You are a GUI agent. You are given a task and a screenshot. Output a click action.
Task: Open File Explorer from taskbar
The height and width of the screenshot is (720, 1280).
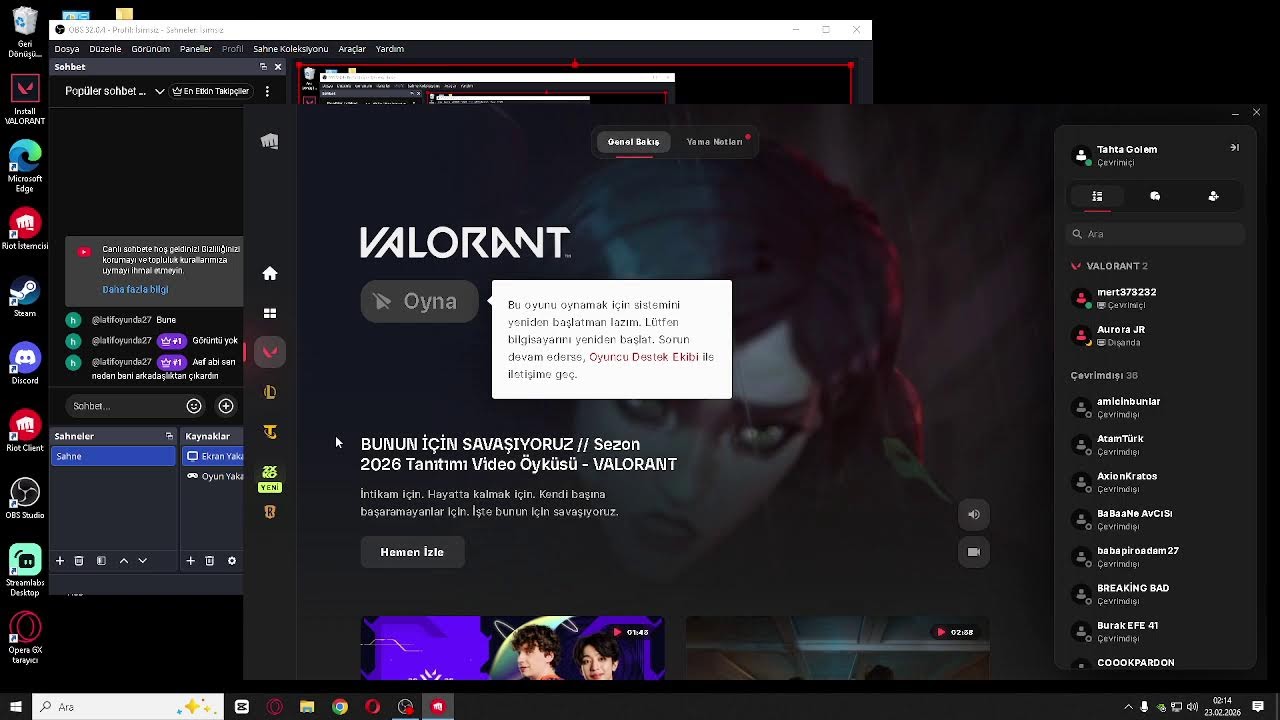[x=307, y=707]
